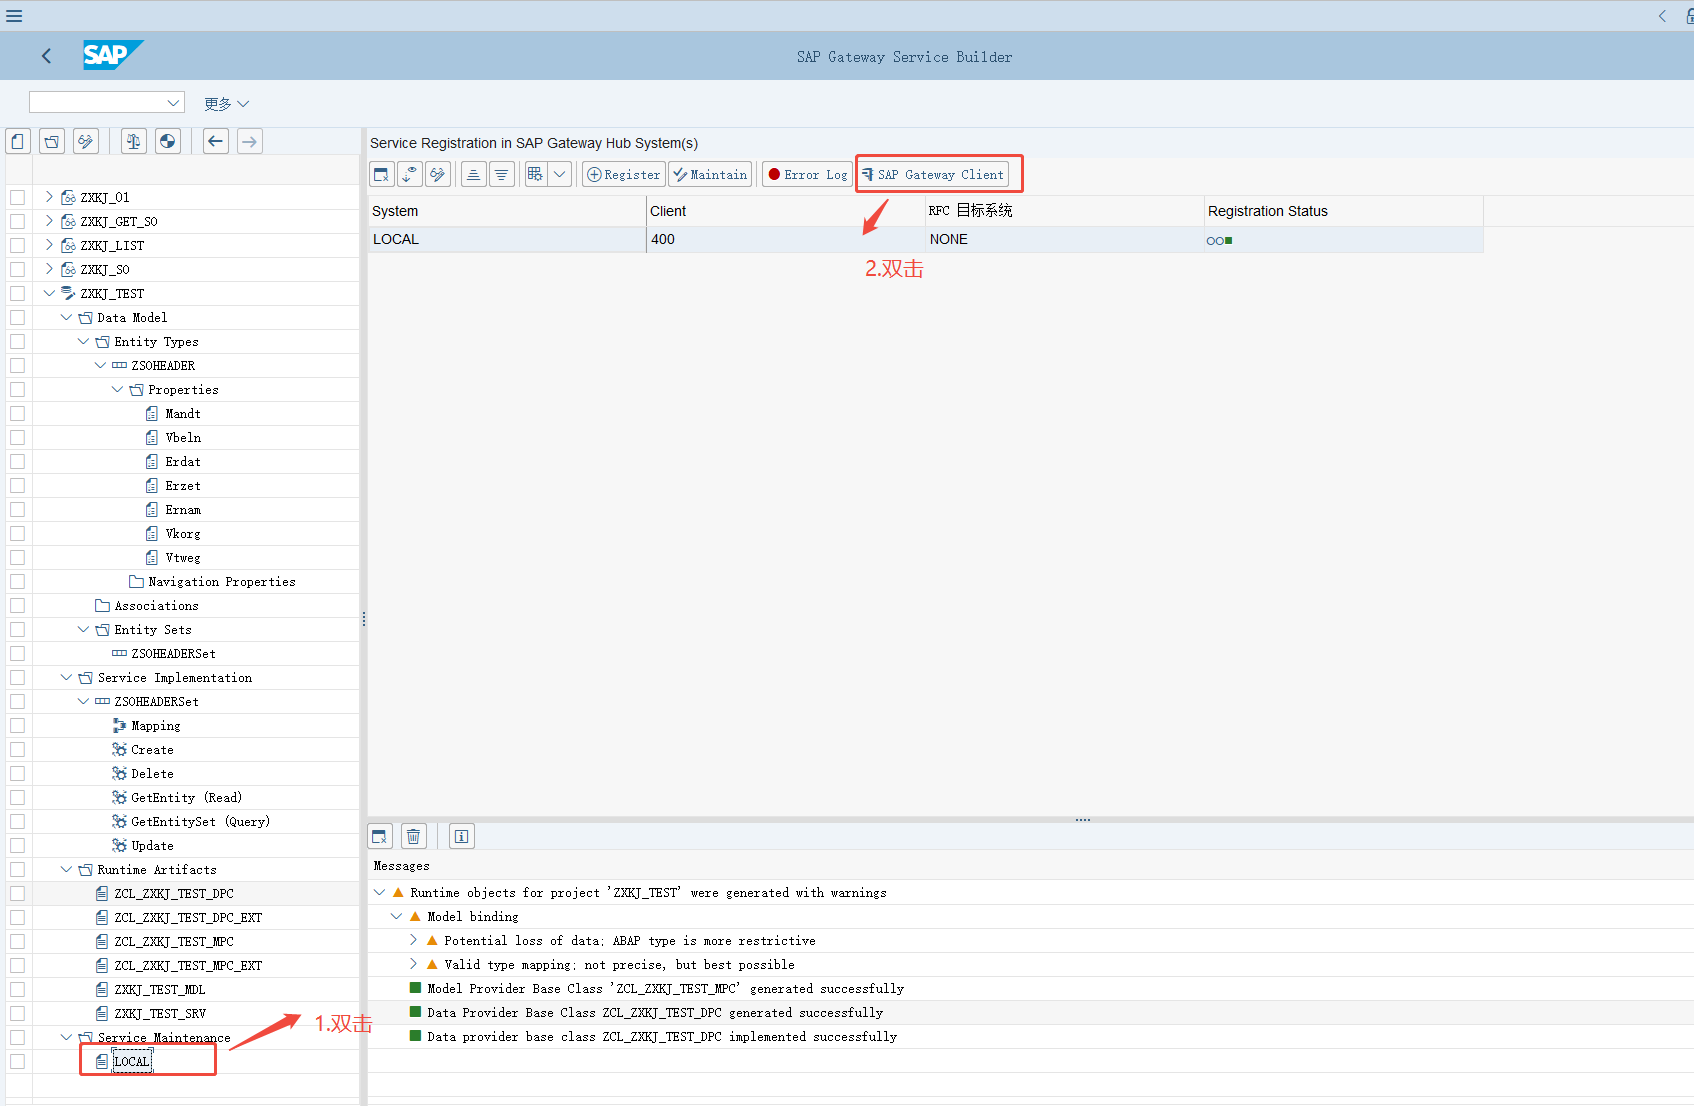Click the Maintain button
This screenshot has height=1106, width=1694.
coord(711,175)
